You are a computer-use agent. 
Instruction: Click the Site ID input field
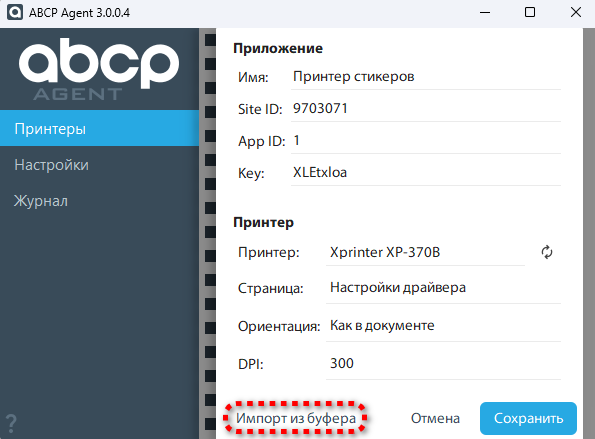pyautogui.click(x=426, y=109)
